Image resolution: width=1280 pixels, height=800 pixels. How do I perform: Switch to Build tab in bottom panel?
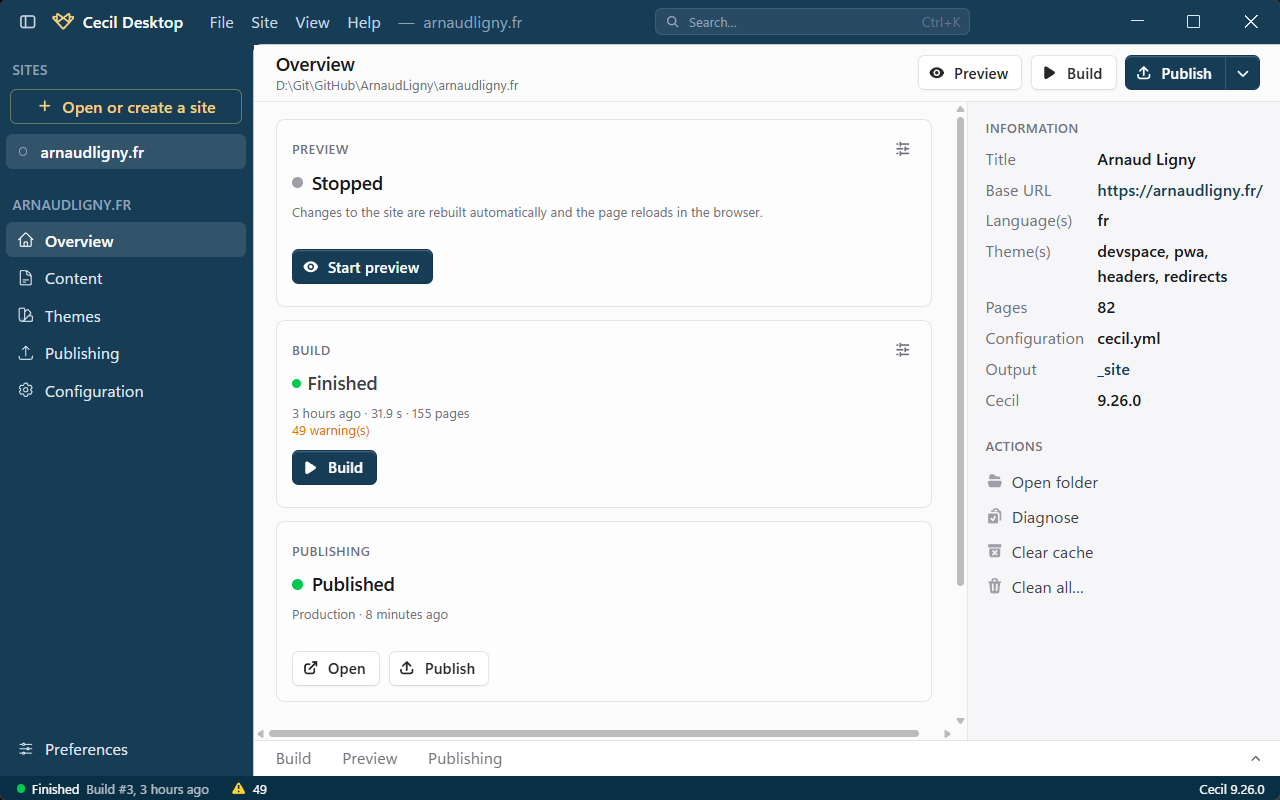click(x=294, y=758)
